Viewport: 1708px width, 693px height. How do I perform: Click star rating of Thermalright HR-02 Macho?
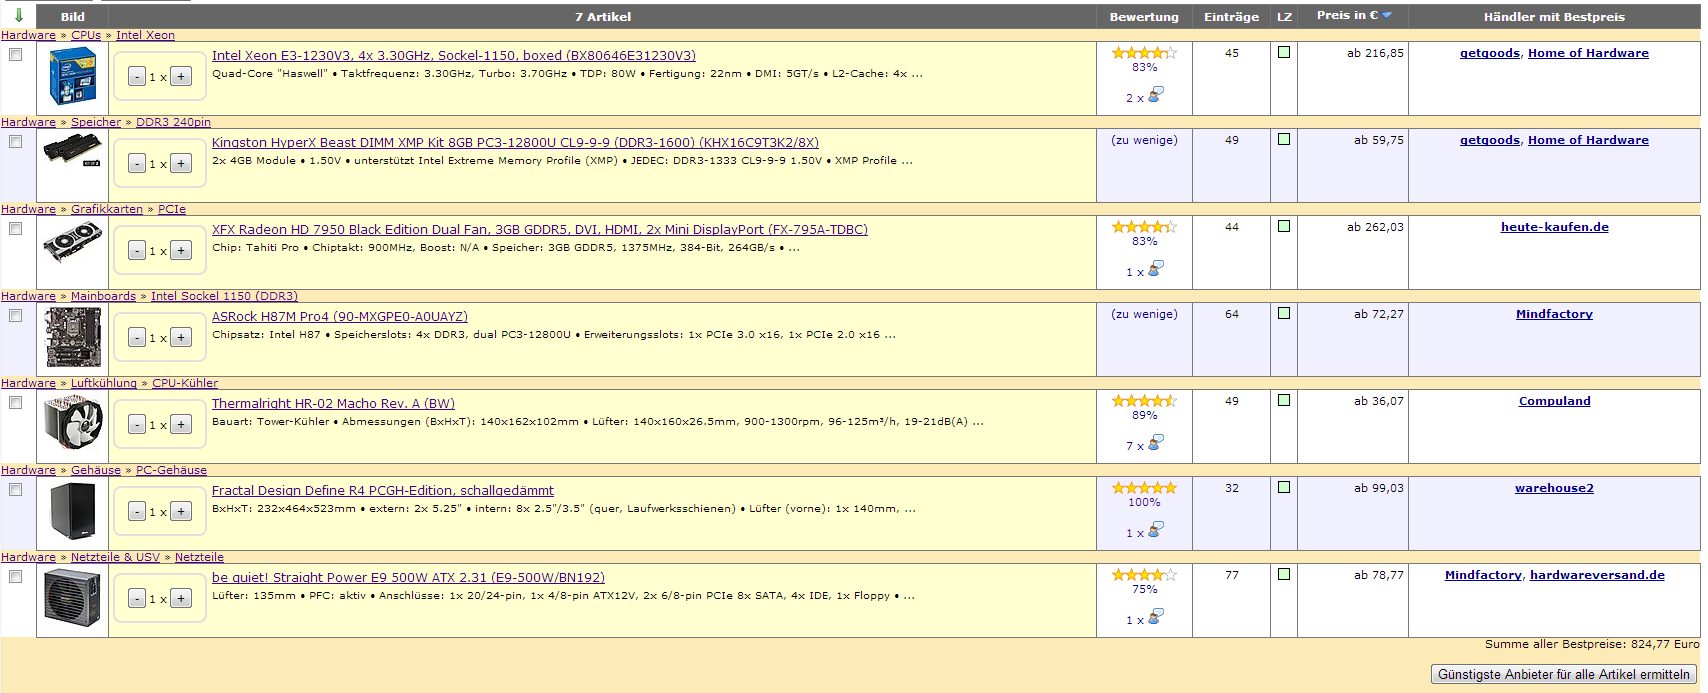click(x=1144, y=401)
